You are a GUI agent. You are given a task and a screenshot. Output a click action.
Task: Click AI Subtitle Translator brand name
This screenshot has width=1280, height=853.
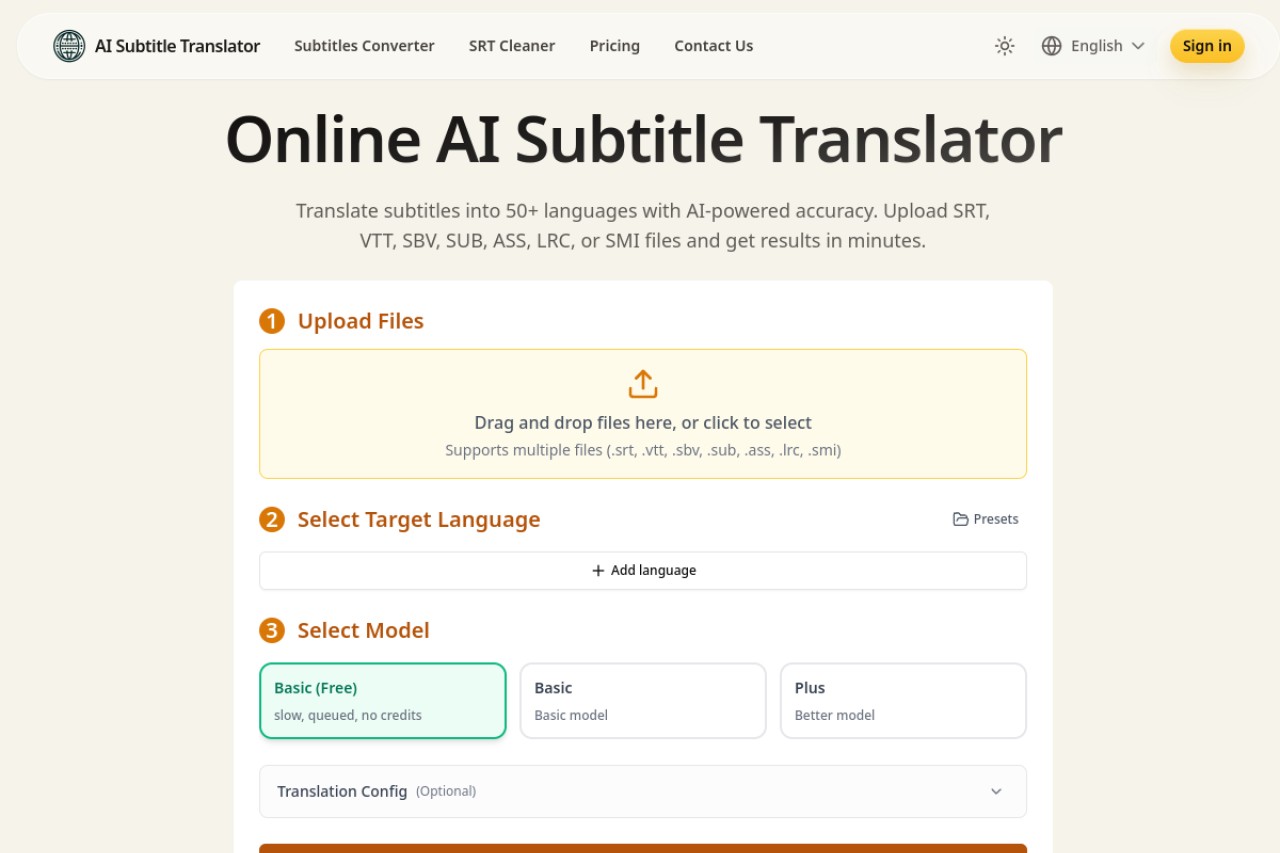pos(178,46)
